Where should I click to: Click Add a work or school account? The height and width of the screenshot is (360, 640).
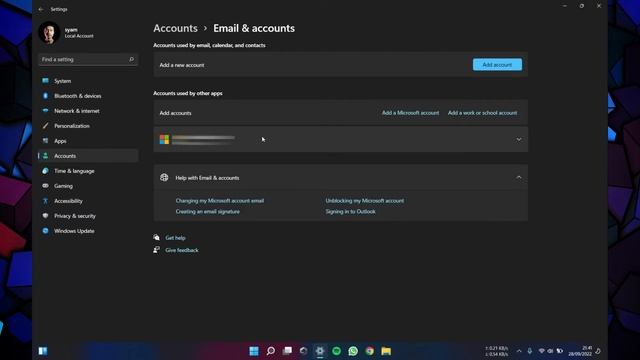pyautogui.click(x=482, y=113)
